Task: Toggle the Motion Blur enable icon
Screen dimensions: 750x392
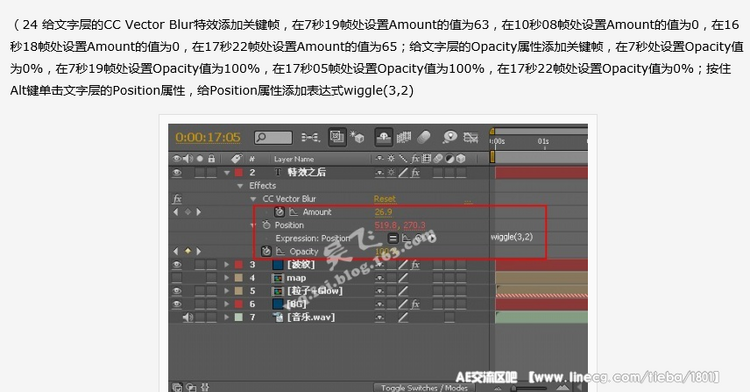Action: click(x=424, y=138)
